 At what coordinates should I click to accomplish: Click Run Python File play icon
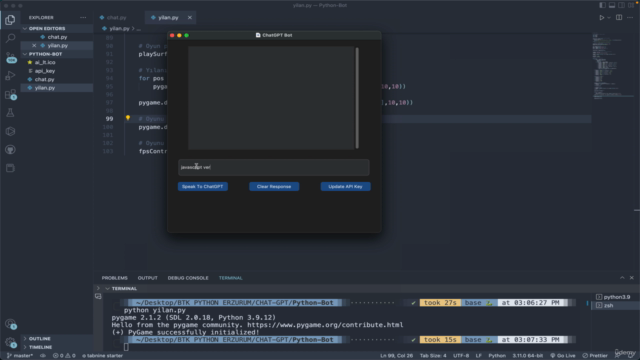[601, 18]
